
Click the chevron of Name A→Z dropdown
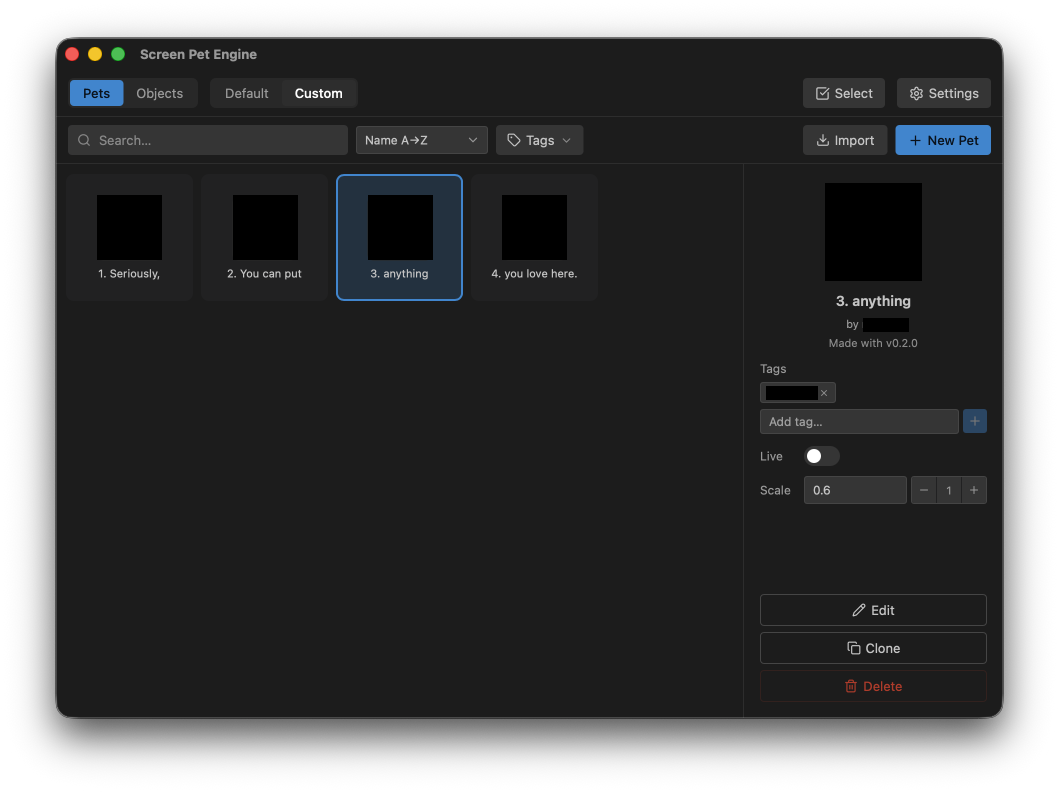473,140
